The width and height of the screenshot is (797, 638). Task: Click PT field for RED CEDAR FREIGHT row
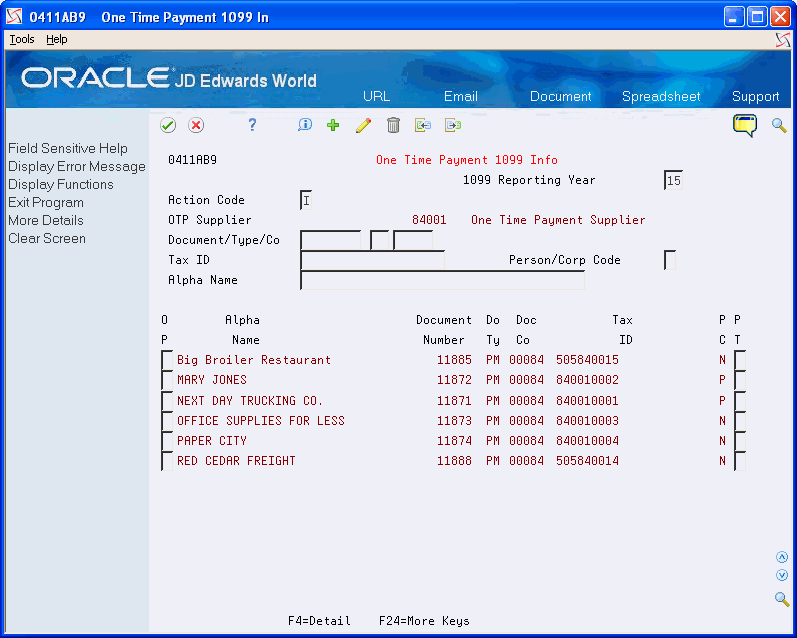(x=740, y=461)
